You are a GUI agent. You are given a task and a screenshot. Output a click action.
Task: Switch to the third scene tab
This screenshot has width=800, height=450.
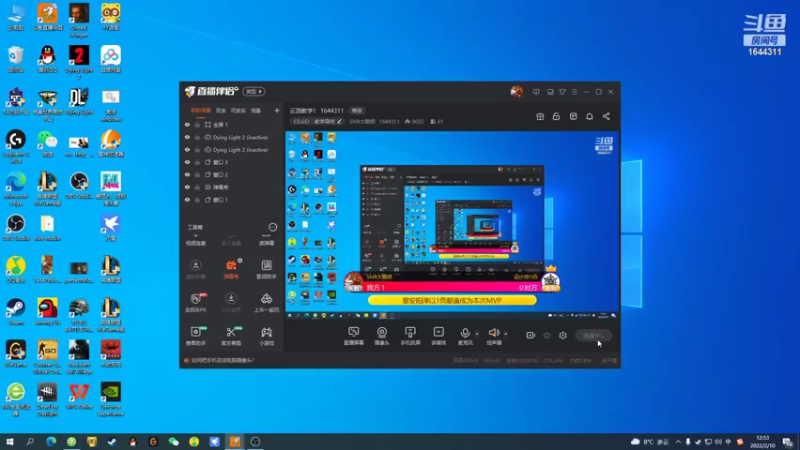coord(238,110)
